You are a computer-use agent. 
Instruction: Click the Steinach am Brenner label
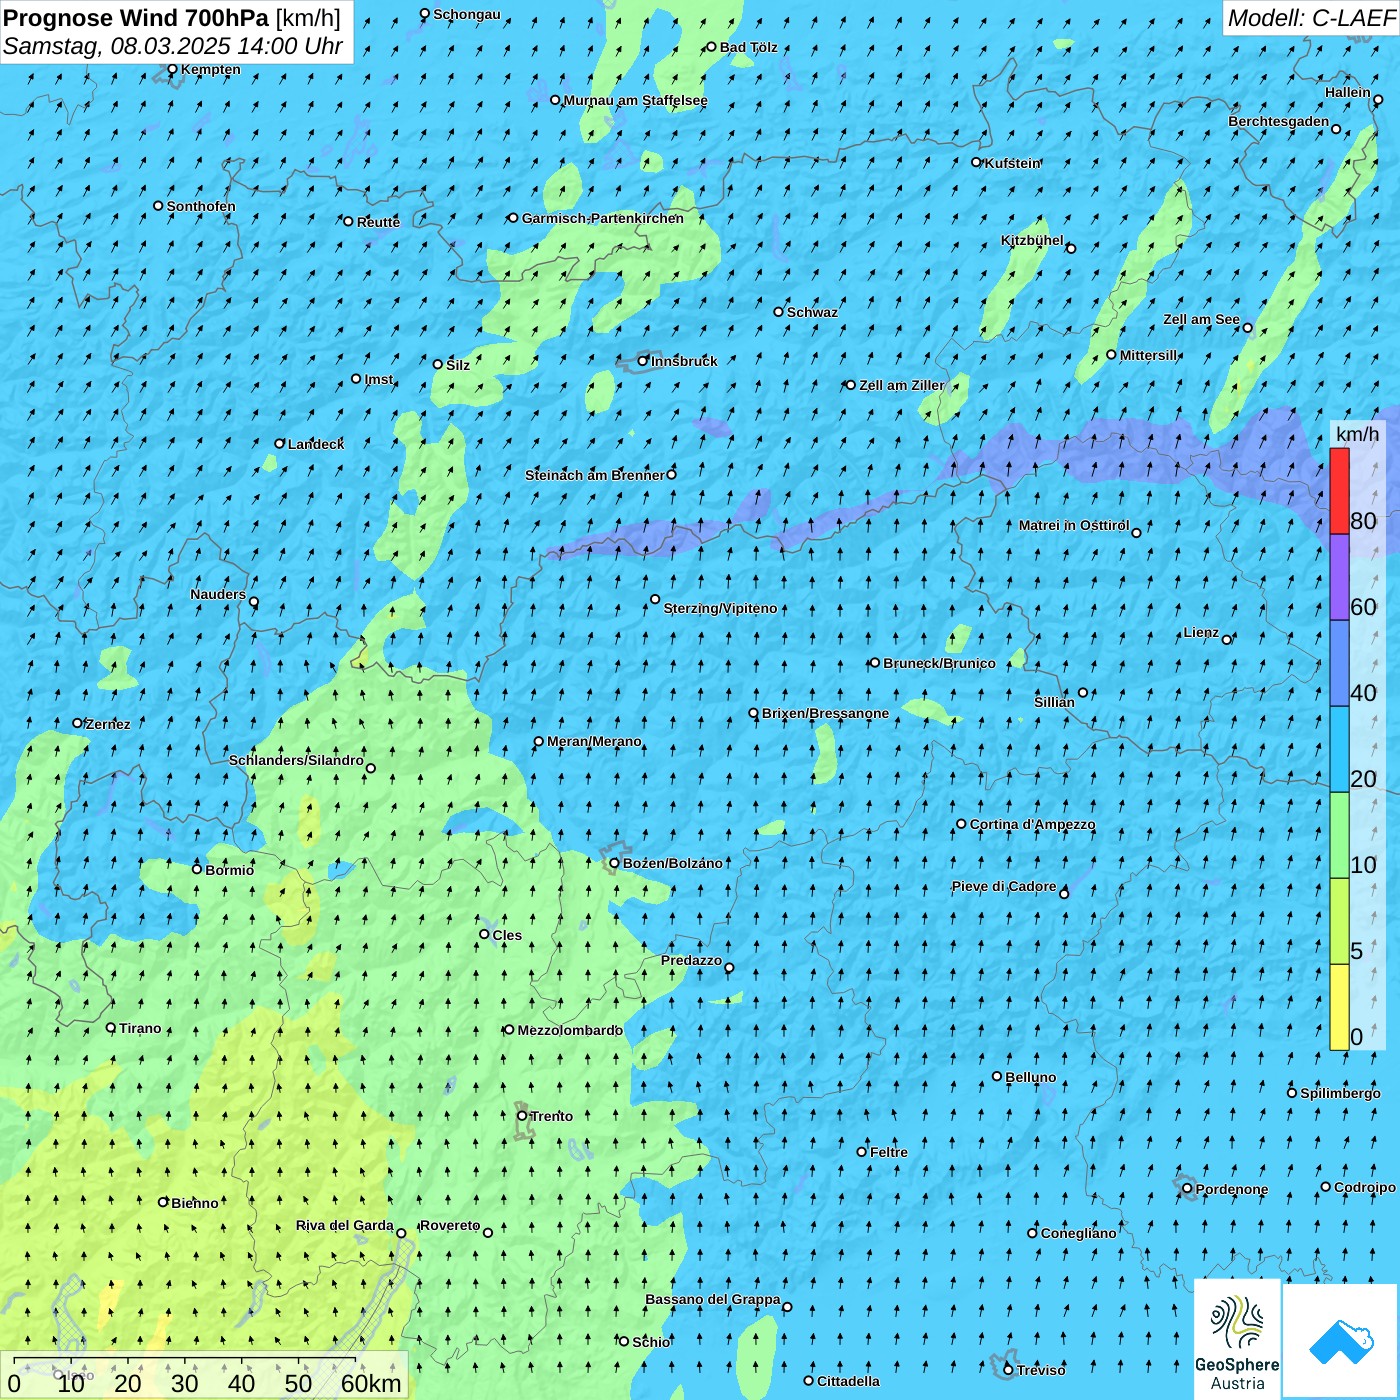pyautogui.click(x=594, y=475)
